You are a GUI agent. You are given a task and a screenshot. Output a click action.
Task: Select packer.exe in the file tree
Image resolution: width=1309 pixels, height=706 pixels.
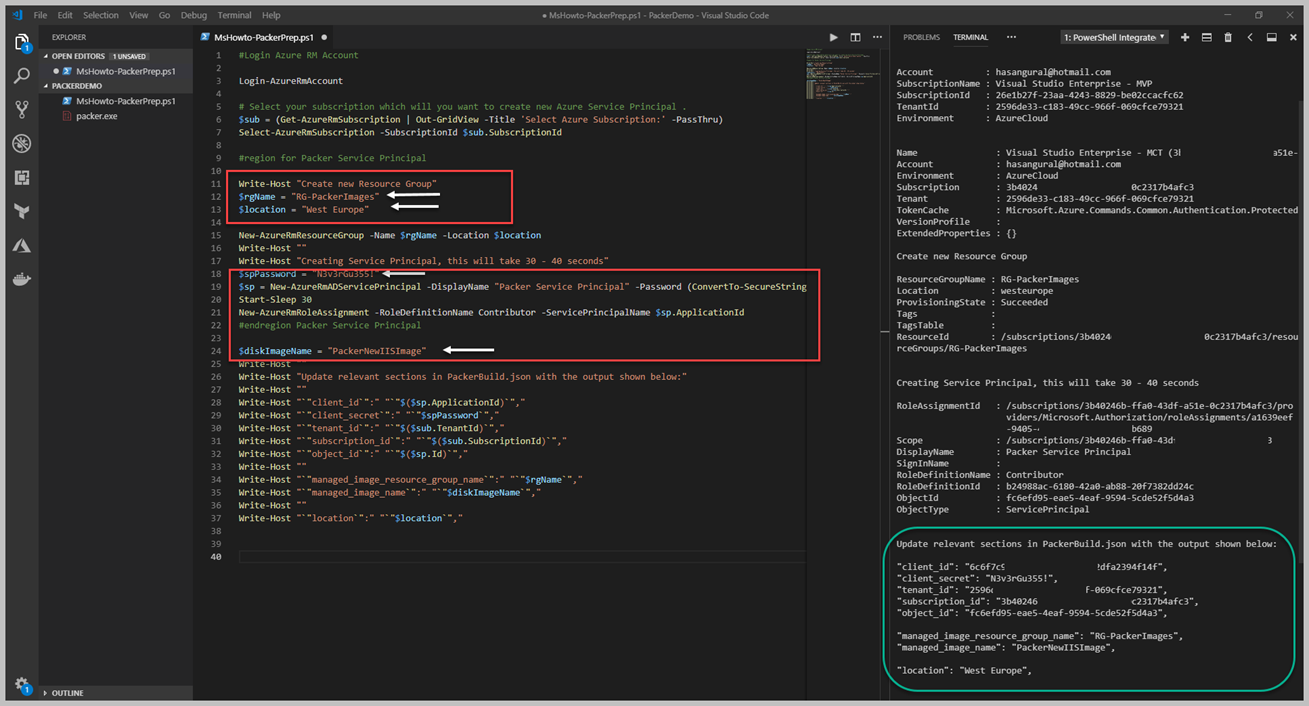pos(97,116)
